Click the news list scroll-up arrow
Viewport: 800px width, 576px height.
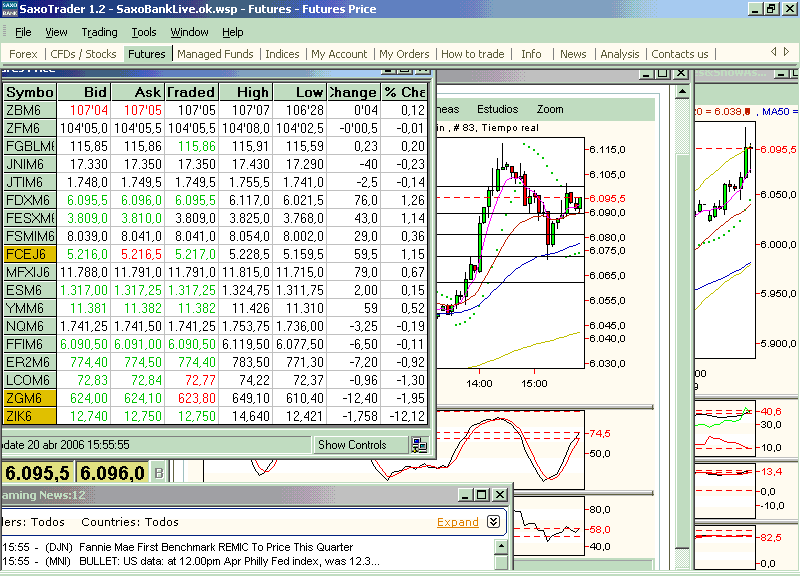[x=502, y=546]
